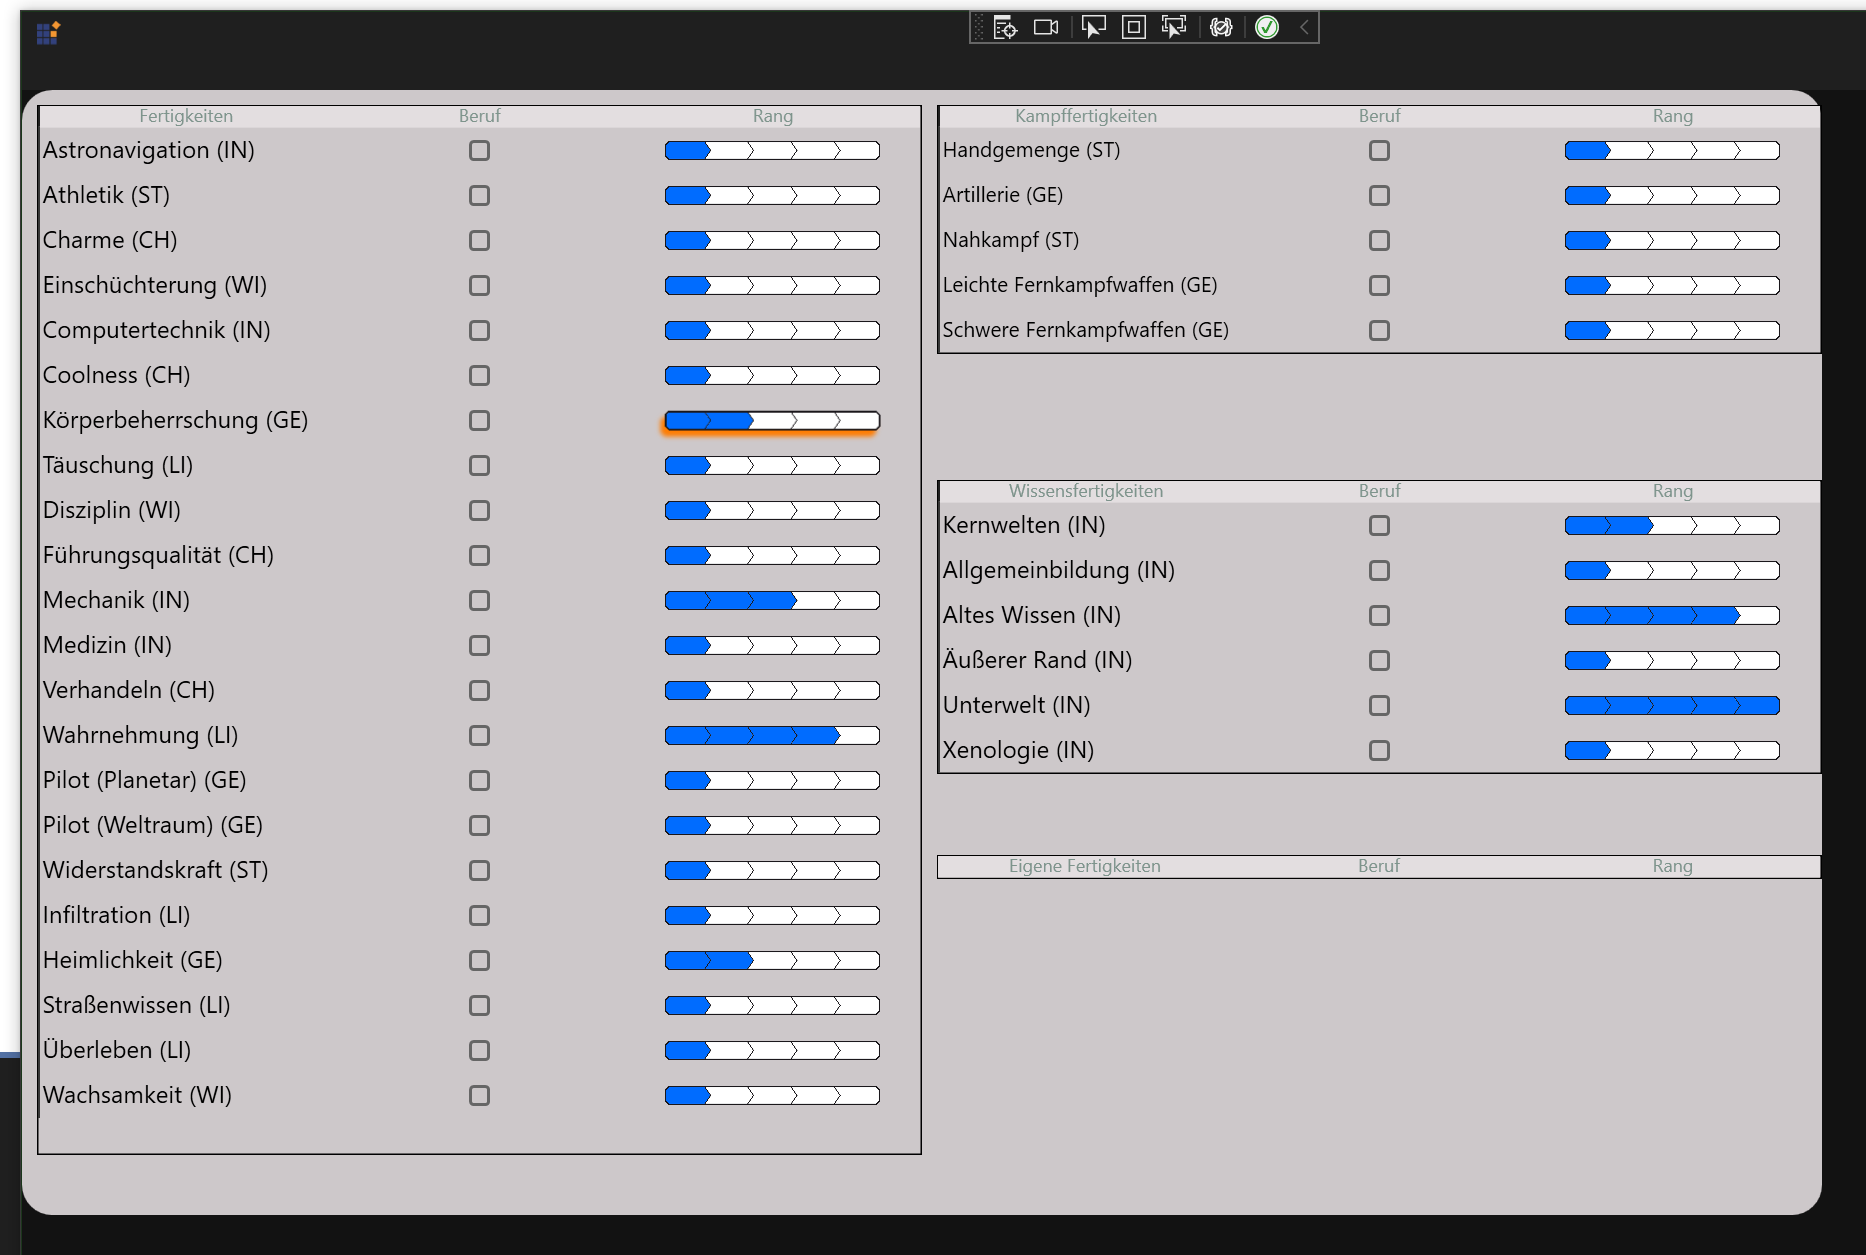Tick the Beruf checkbox for Mechanik (IN)

(x=480, y=600)
